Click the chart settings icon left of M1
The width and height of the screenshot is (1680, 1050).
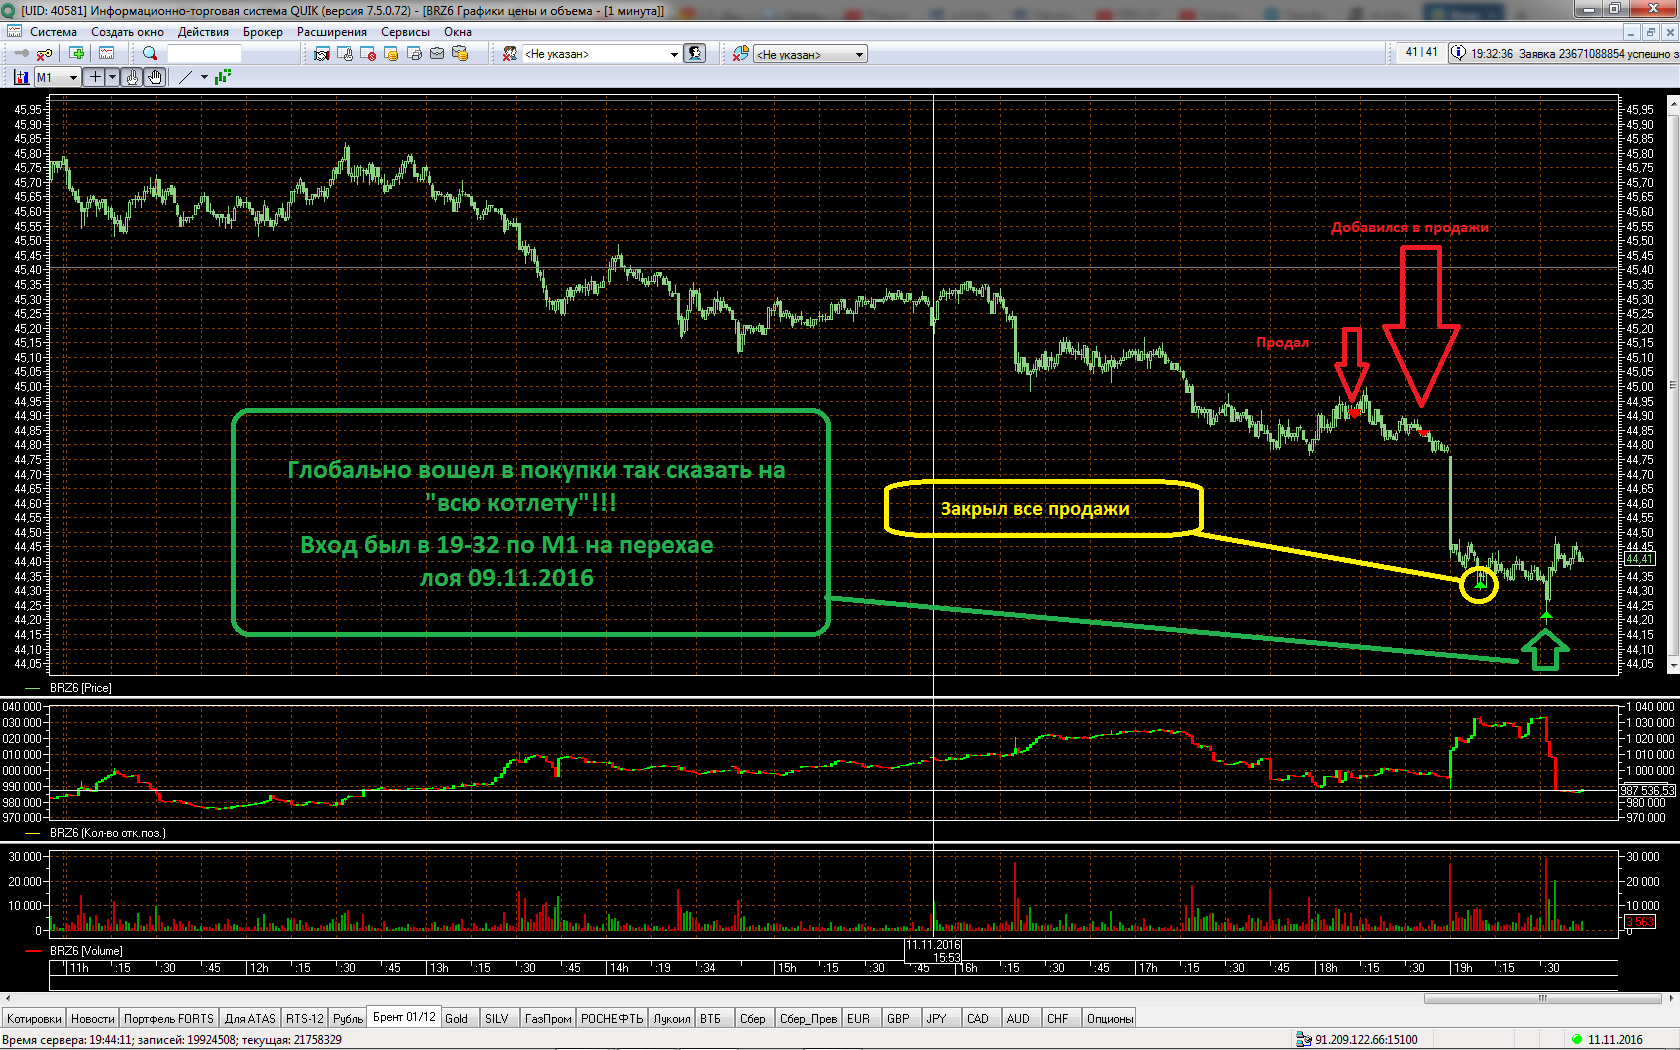pyautogui.click(x=21, y=77)
